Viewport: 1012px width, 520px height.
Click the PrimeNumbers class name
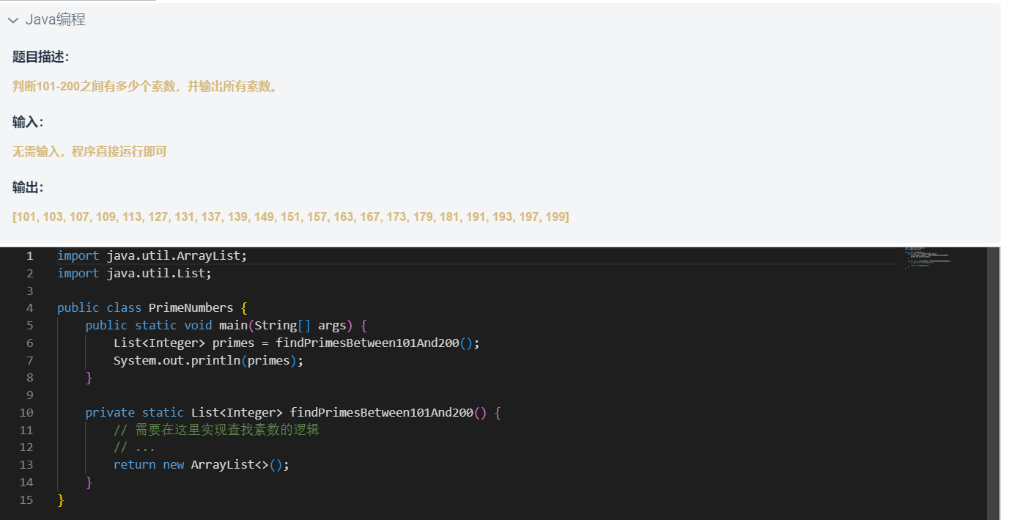(190, 308)
